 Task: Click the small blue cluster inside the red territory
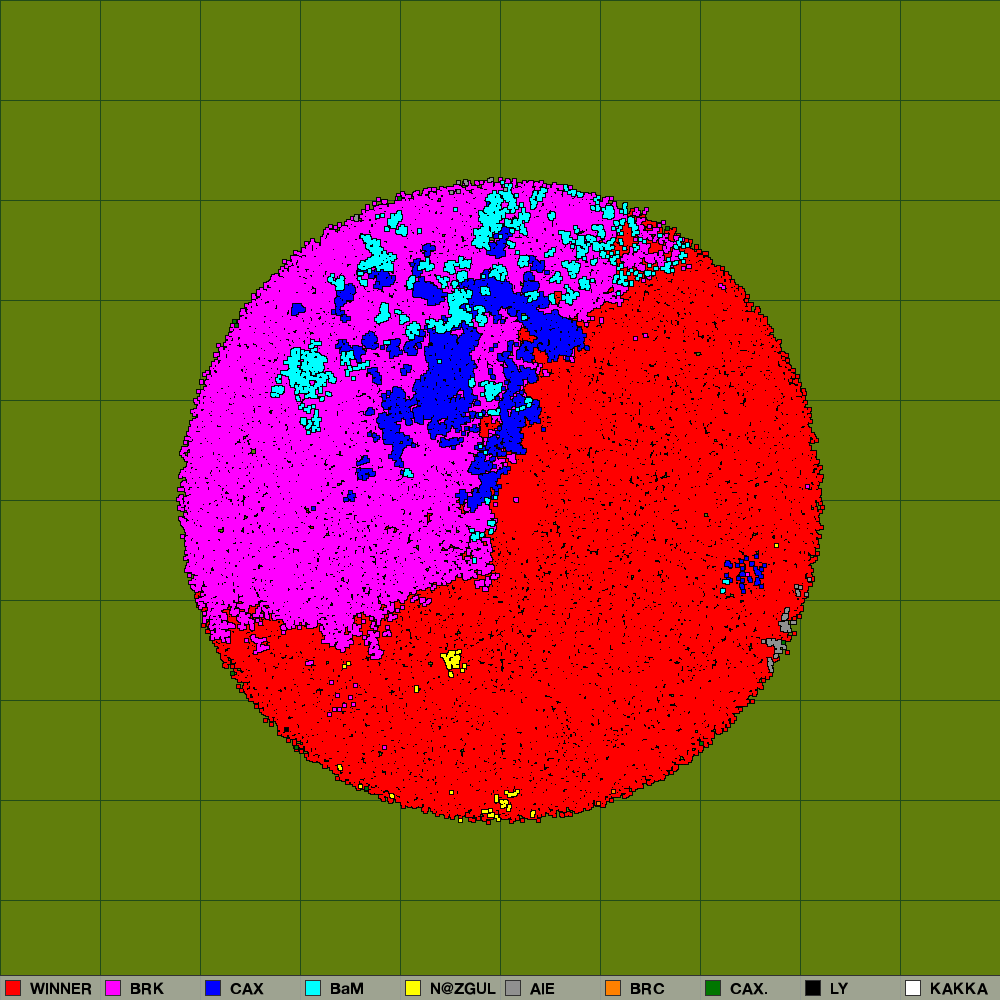(x=745, y=573)
